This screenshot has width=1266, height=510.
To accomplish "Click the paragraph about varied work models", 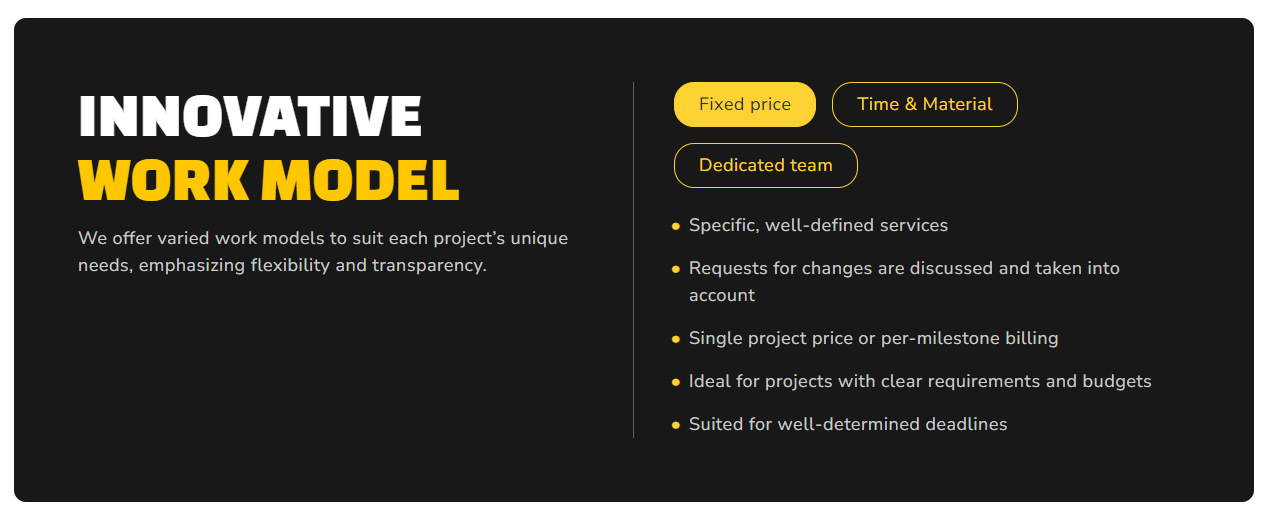I will point(322,239).
